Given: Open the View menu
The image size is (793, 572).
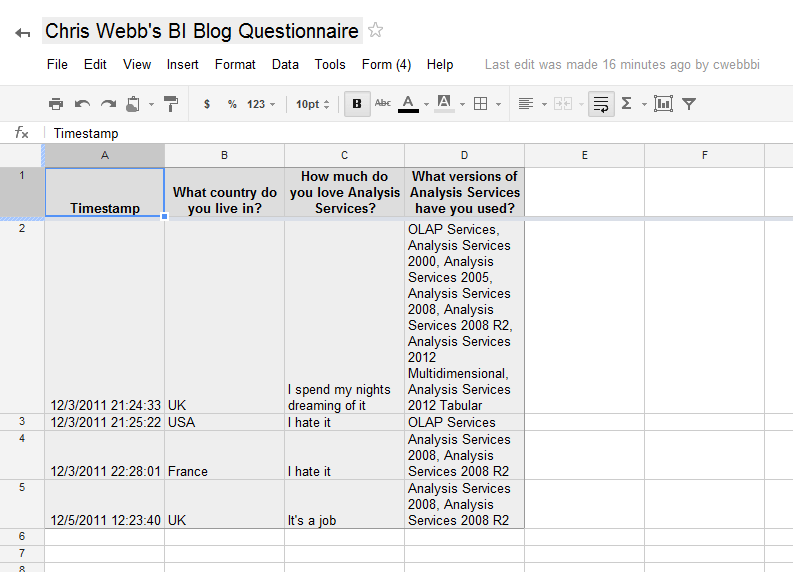Looking at the screenshot, I should pyautogui.click(x=137, y=65).
